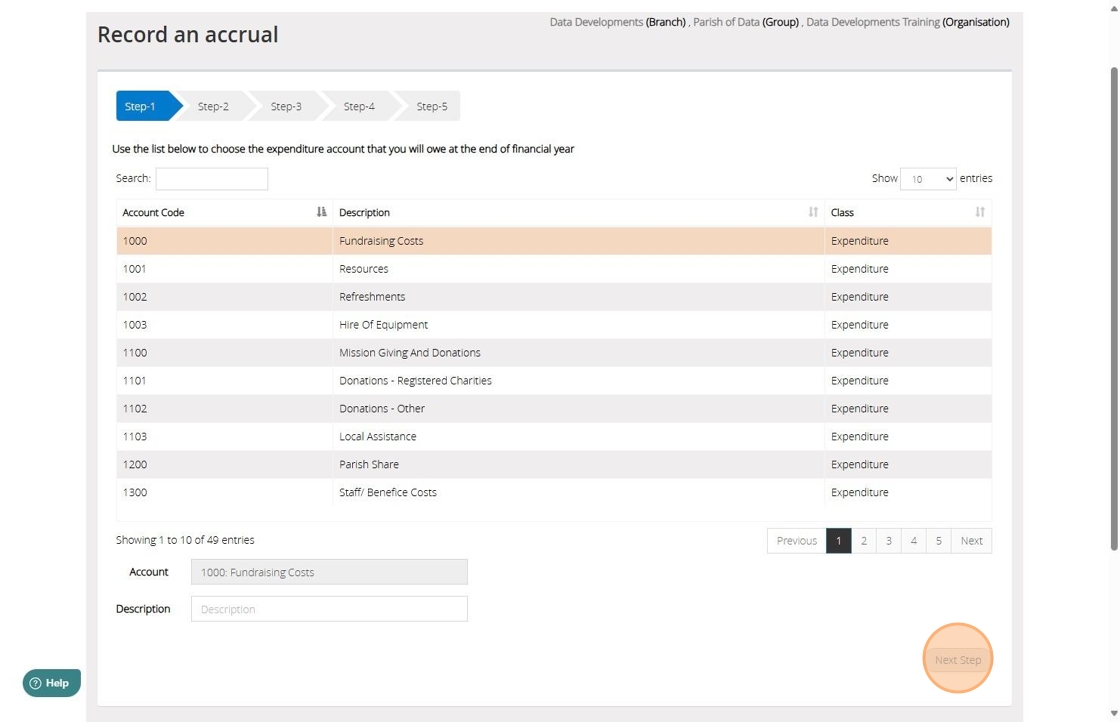Screen dimensions: 1120x722
Task: Jump to page 5 of entries
Action: coord(939,541)
